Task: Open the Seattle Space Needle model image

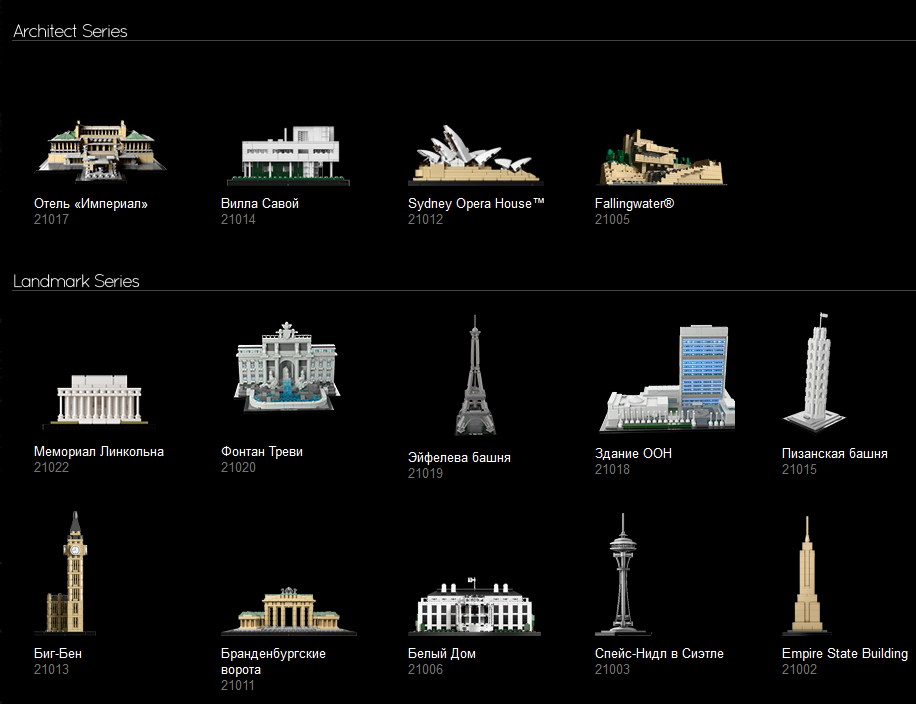Action: [621, 576]
